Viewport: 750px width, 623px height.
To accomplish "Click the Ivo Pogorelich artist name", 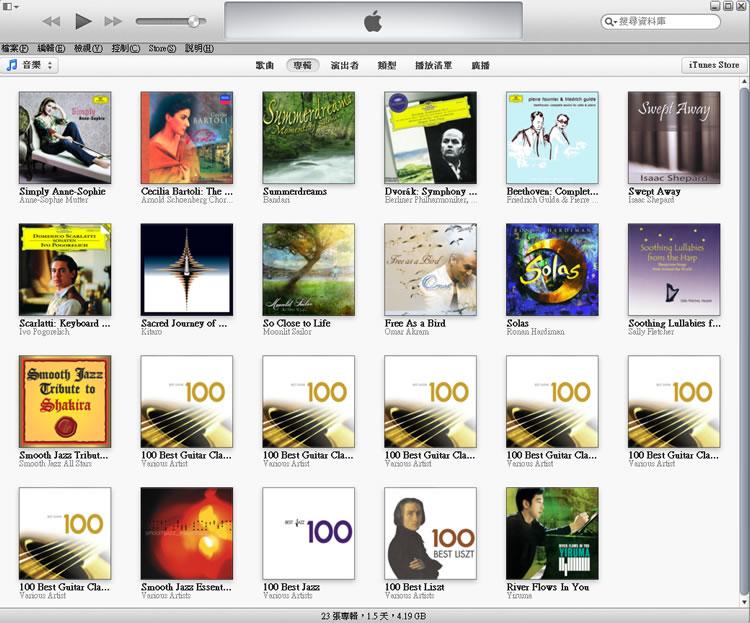I will (x=44, y=332).
